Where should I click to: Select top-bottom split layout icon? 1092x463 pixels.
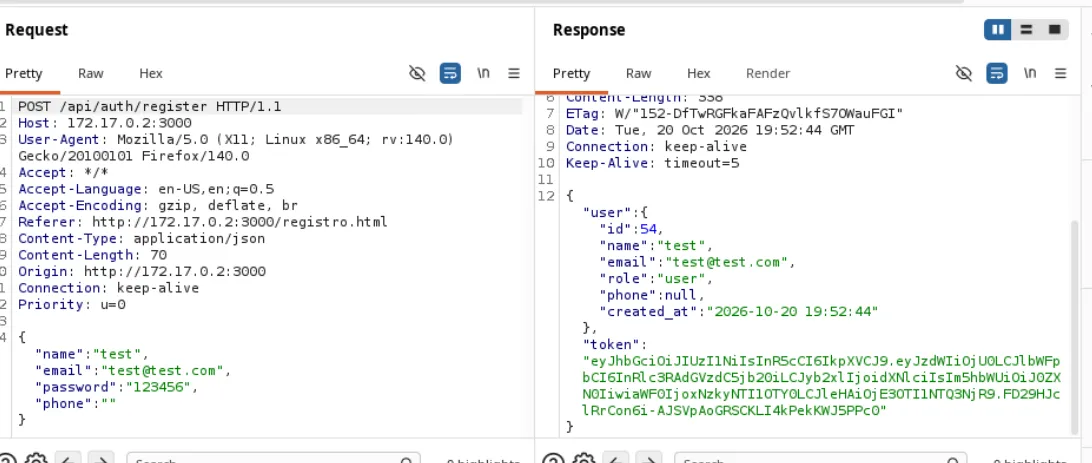tap(1026, 30)
